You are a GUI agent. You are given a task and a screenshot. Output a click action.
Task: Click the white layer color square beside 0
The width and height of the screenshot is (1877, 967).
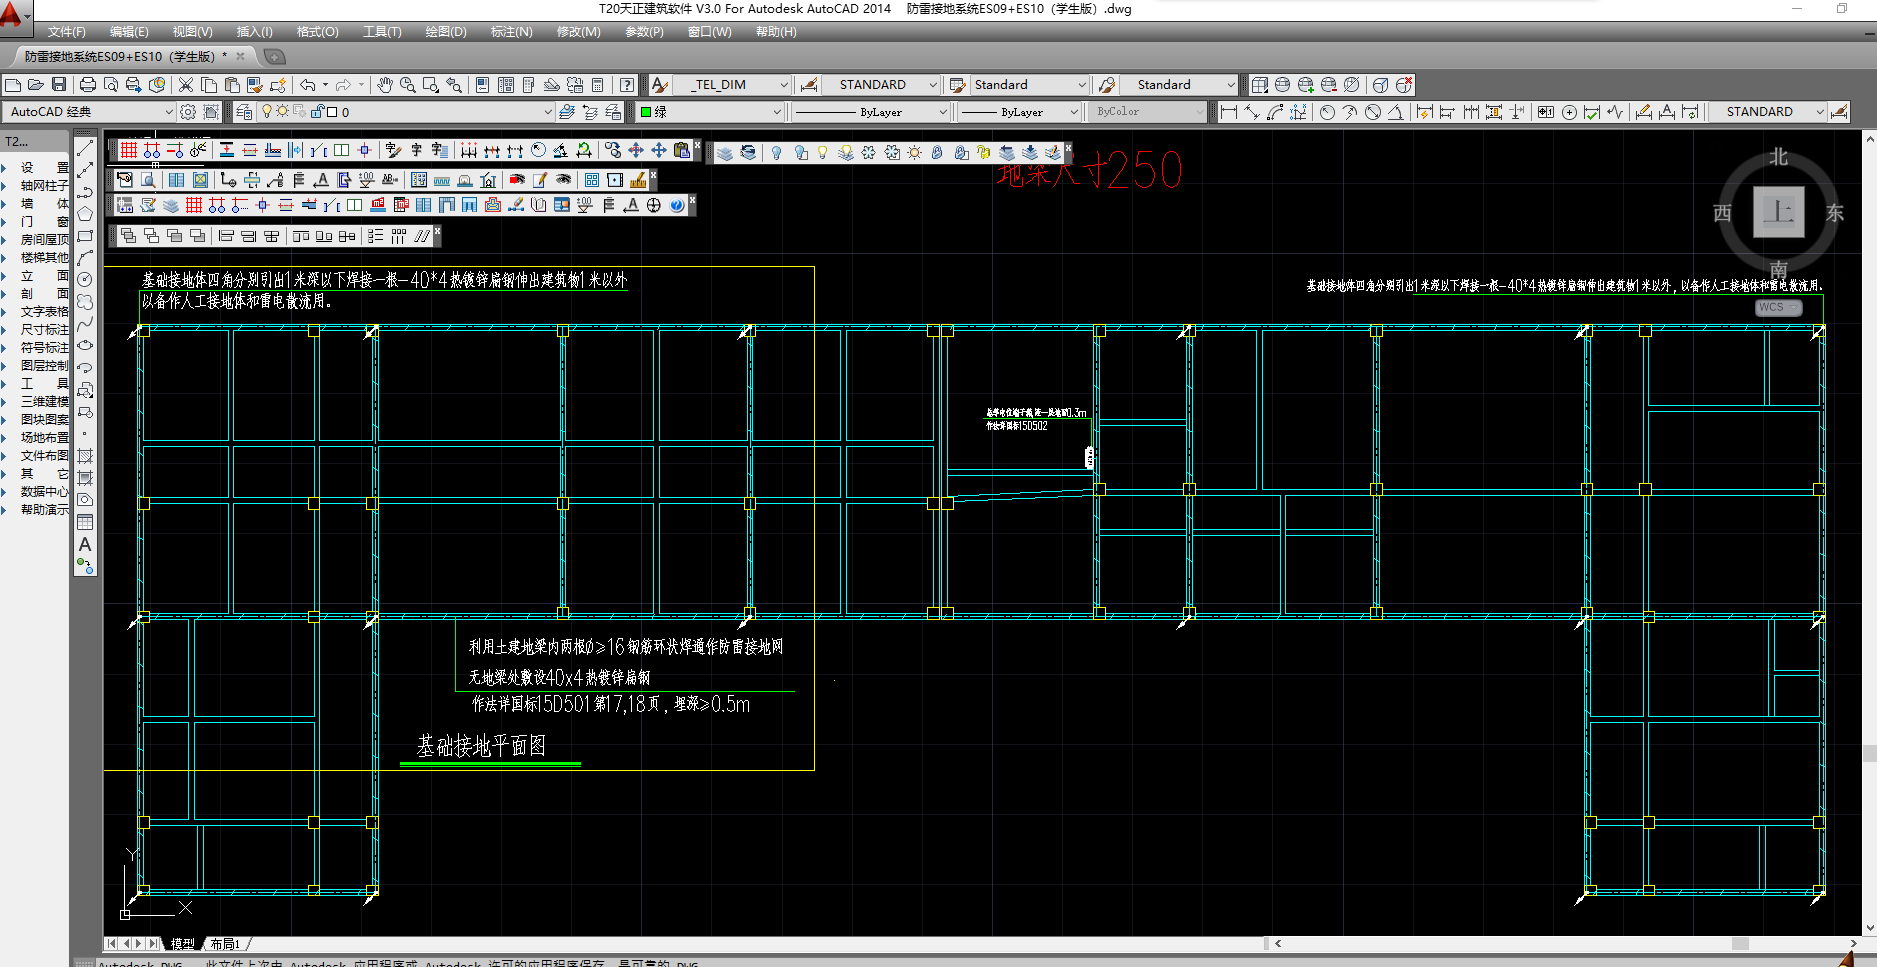(x=332, y=112)
